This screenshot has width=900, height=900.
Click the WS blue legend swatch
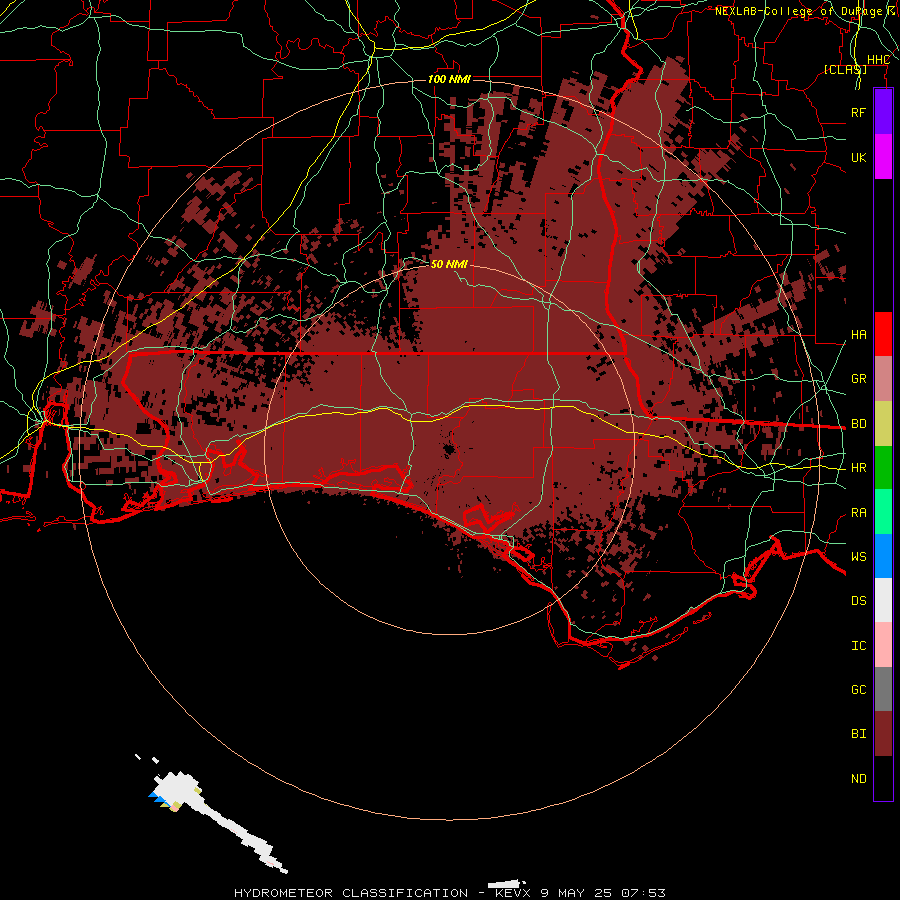[x=883, y=556]
